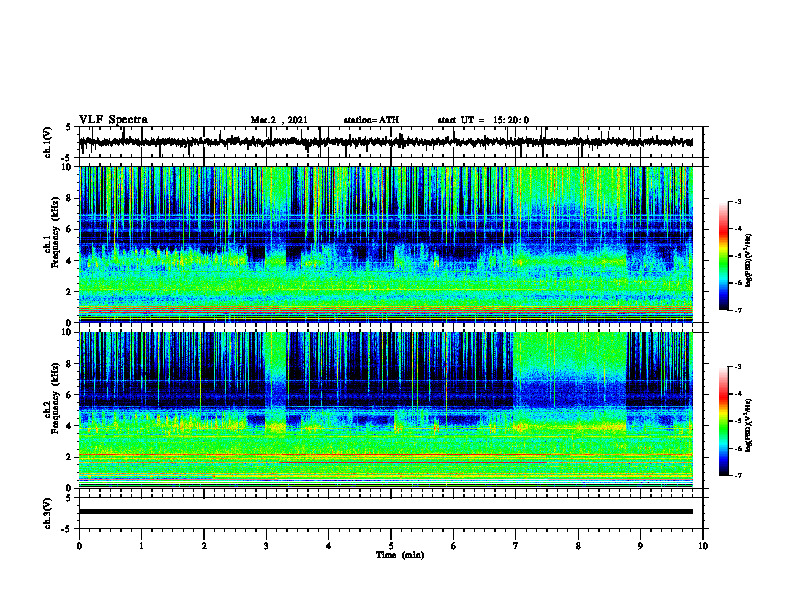Click the "-5" tick on the ch.3(V) axis

click(67, 529)
